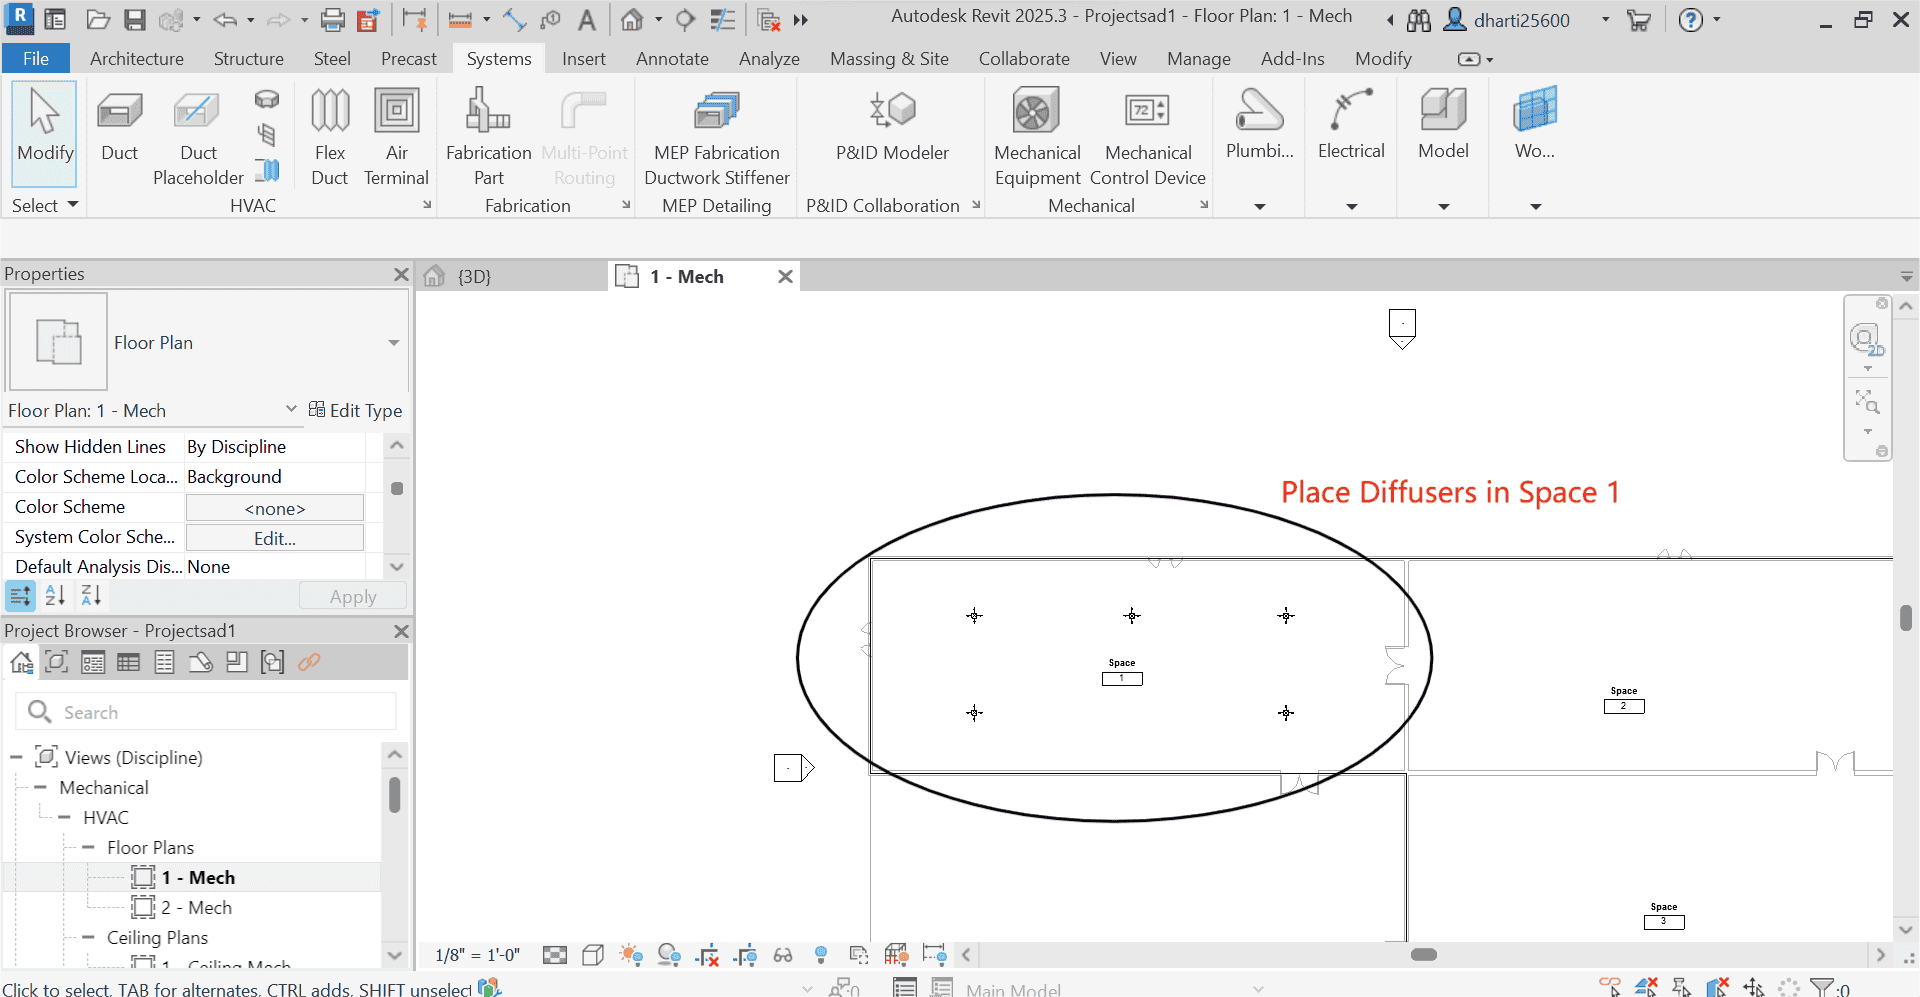Open the 2 - Mech floor plan
This screenshot has height=997, width=1920.
195,907
